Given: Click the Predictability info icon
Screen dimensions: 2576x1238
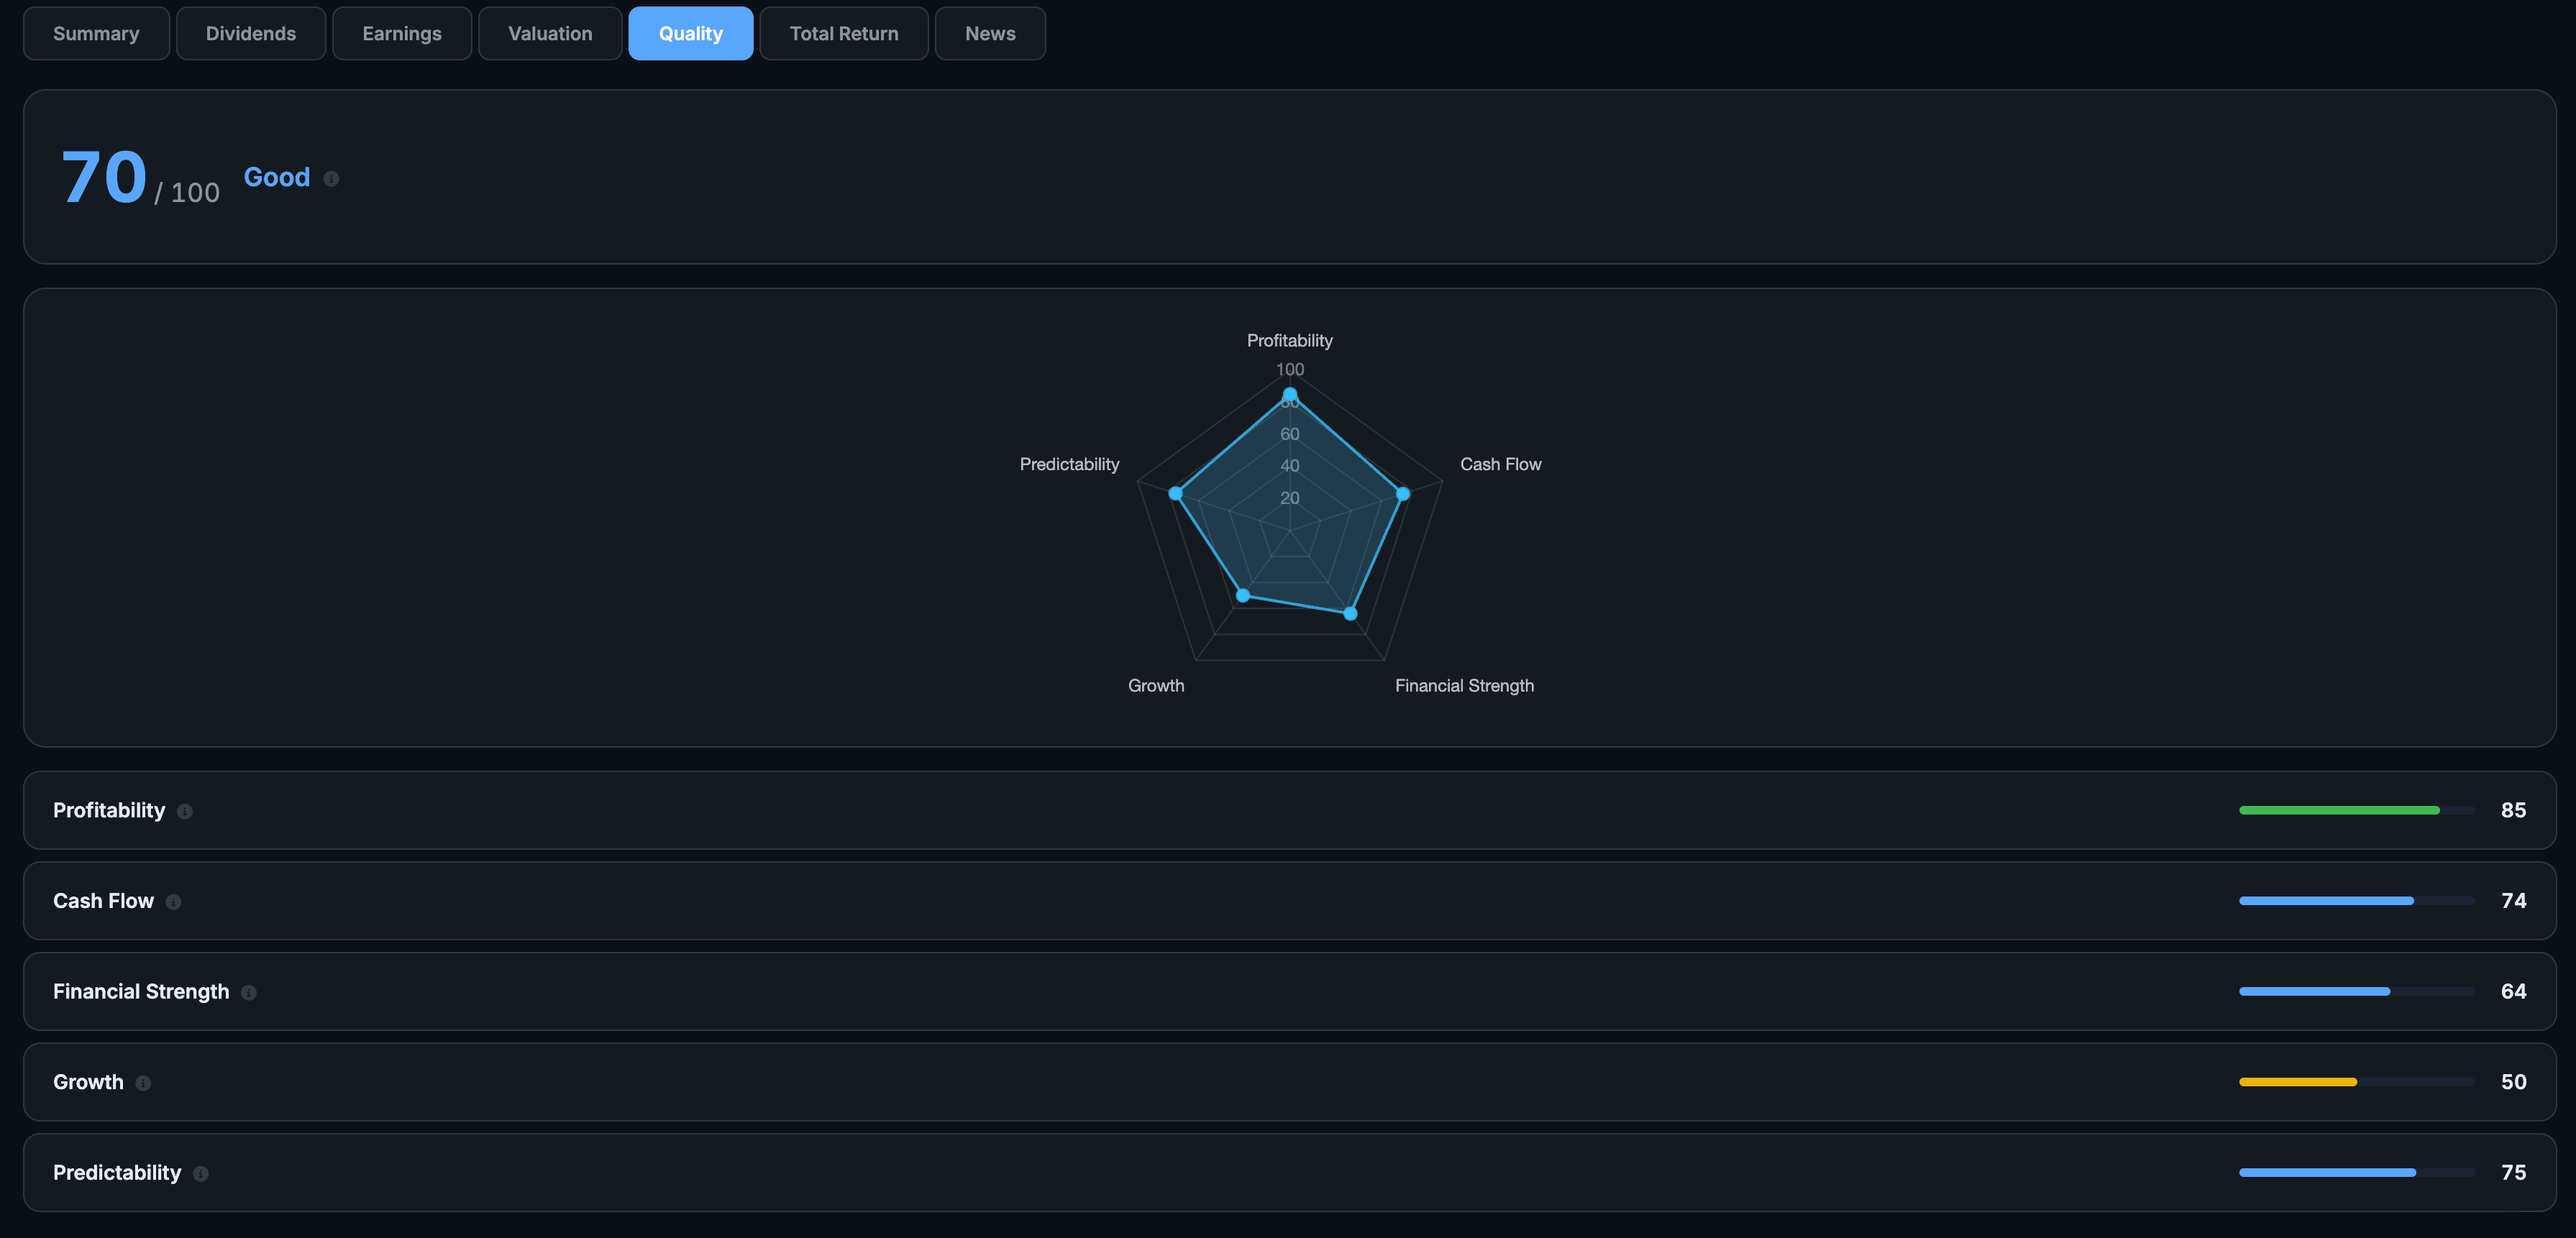Looking at the screenshot, I should click(201, 1173).
